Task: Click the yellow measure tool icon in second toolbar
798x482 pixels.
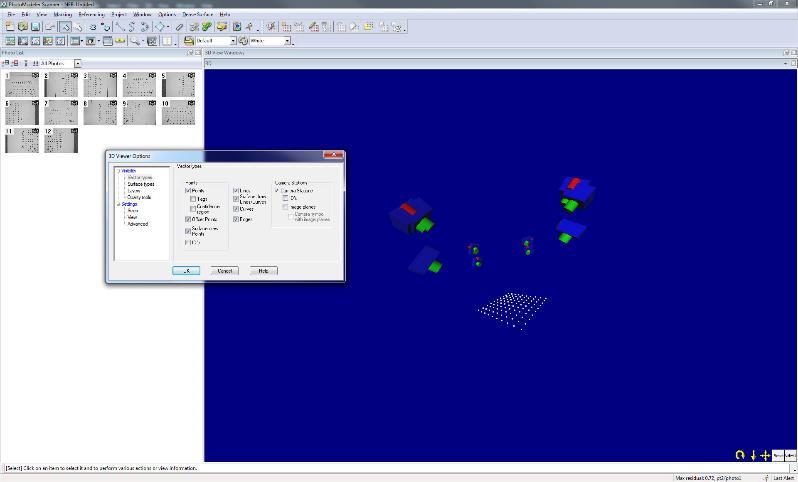Action: click(x=120, y=40)
